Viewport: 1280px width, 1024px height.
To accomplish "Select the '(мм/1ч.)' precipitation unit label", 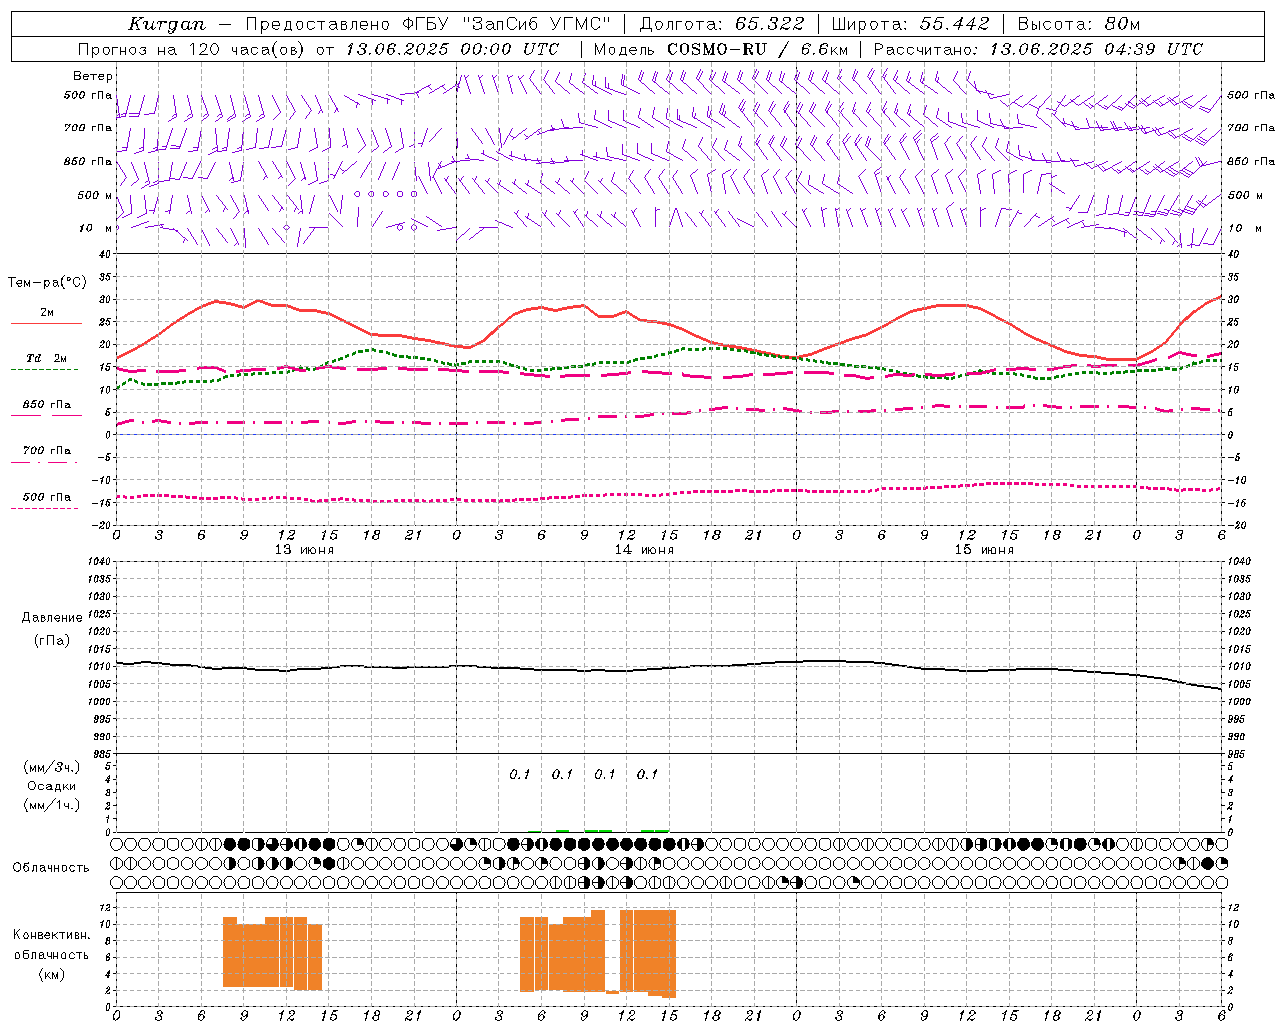I will 52,805.
